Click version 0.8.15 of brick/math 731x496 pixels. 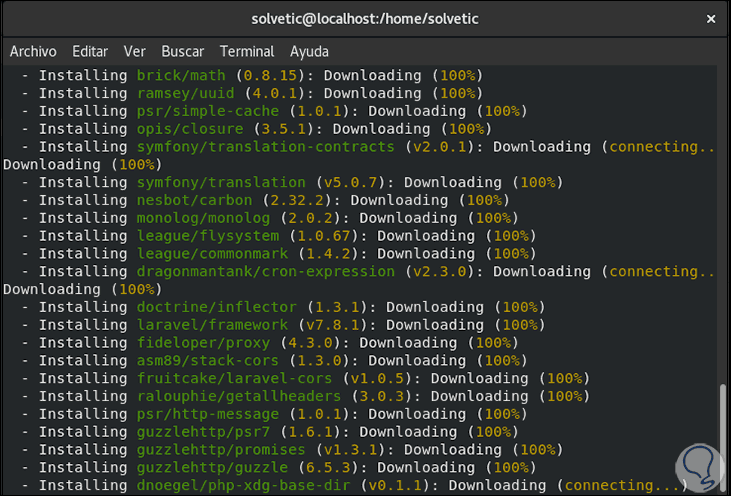tap(270, 75)
